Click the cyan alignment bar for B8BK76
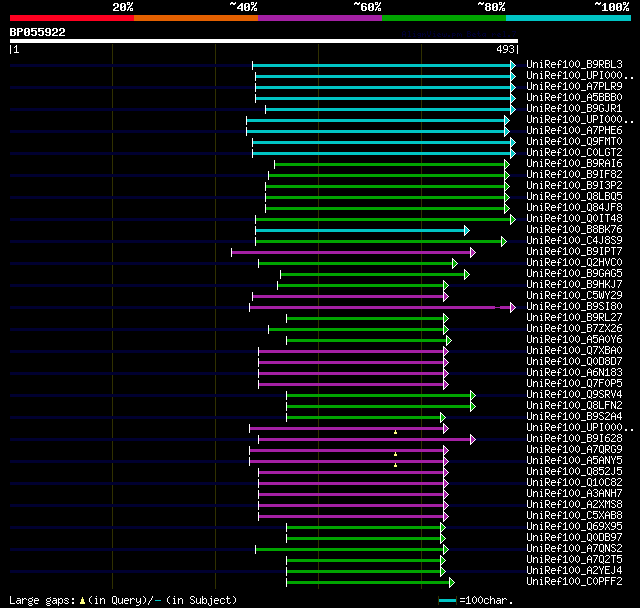 point(360,231)
